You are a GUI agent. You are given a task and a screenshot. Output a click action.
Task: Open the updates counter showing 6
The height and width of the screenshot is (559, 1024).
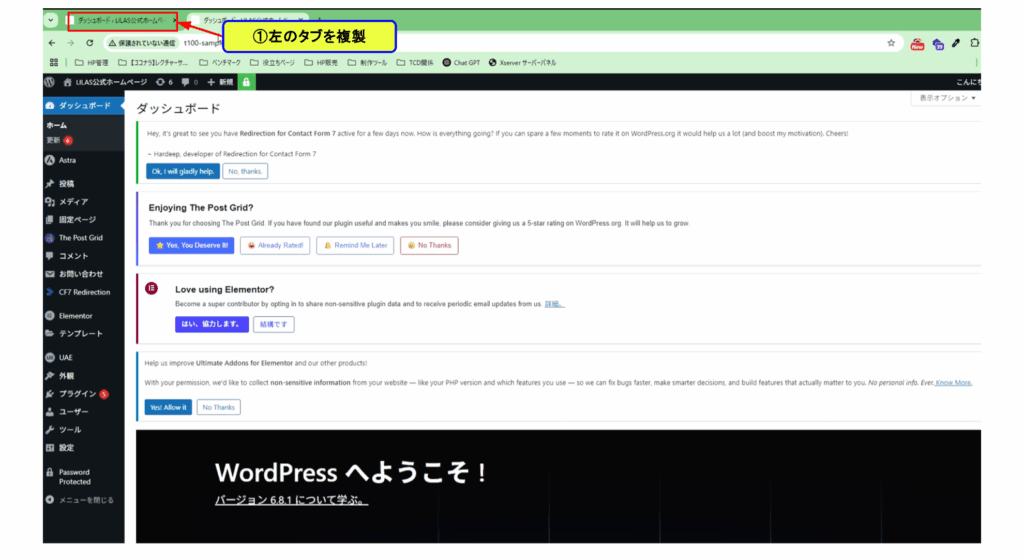[x=164, y=82]
